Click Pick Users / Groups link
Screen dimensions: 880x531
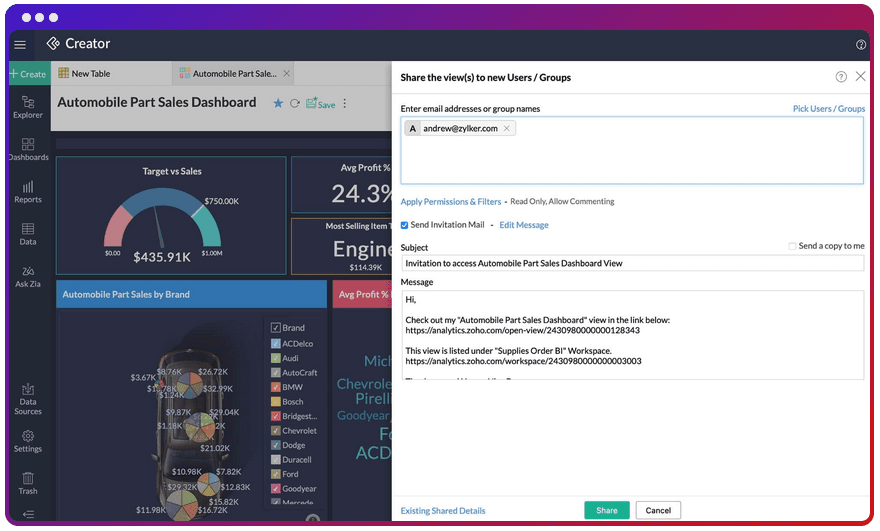point(828,109)
